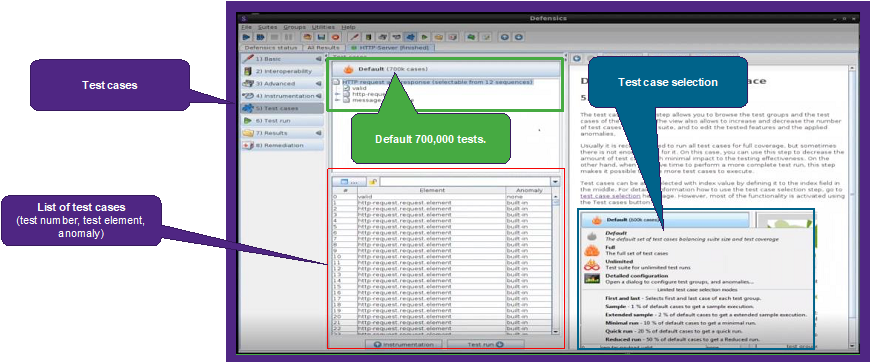The image size is (870, 363).
Task: Expand the http-request tree node
Action: (337, 94)
